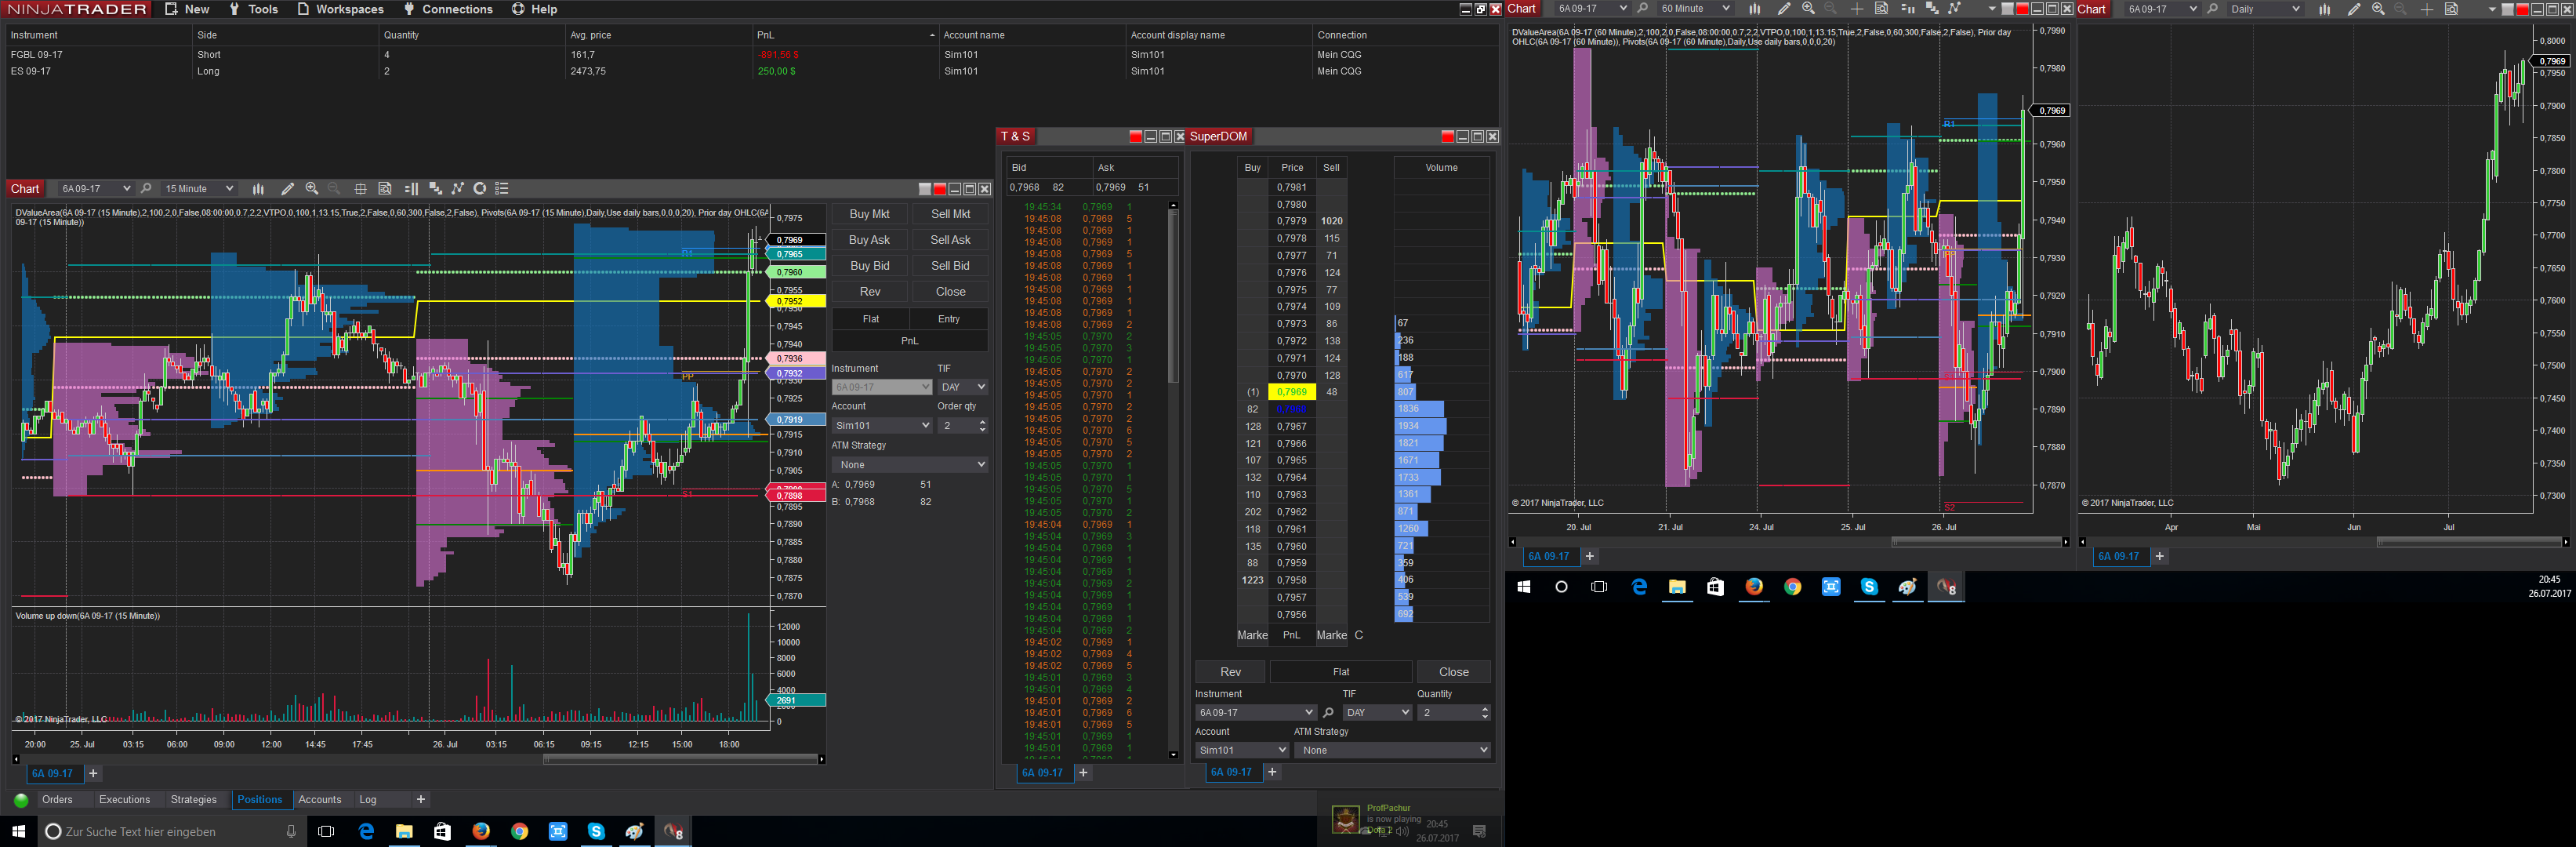Open Firefox from the left taskbar
Screen dimensions: 2576x847
481,831
